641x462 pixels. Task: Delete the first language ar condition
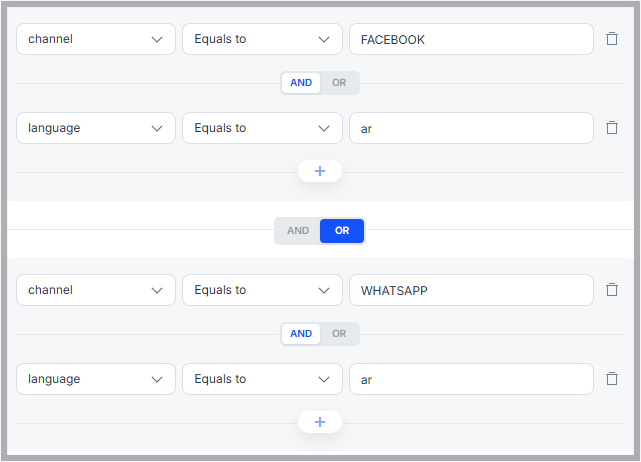pyautogui.click(x=612, y=128)
